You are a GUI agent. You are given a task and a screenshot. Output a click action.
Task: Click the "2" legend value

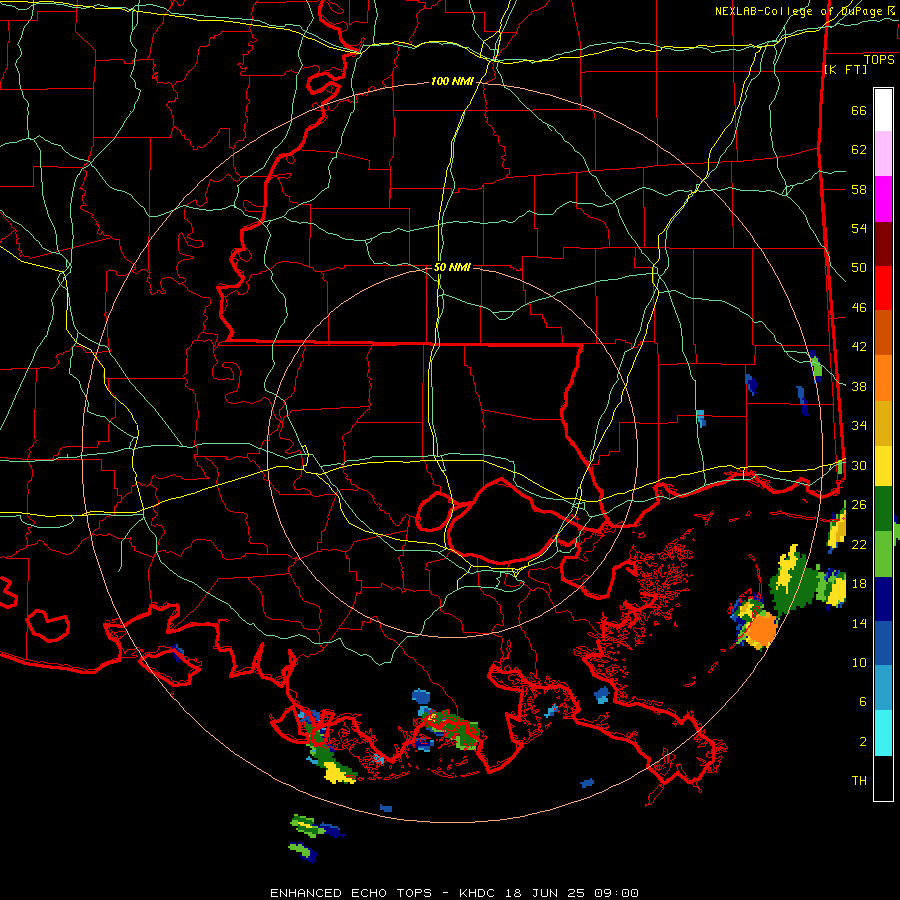click(x=863, y=742)
